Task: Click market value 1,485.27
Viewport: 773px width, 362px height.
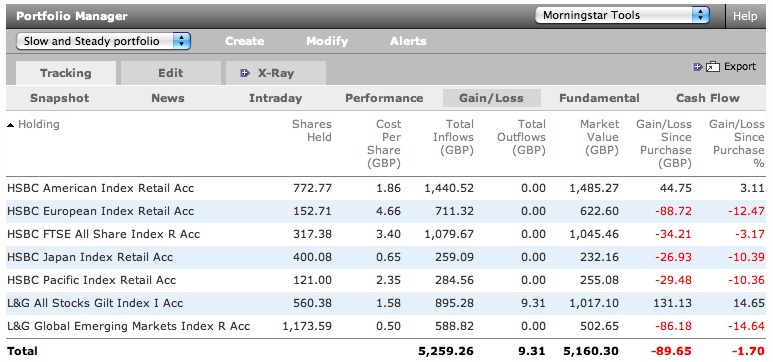Action: [594, 188]
